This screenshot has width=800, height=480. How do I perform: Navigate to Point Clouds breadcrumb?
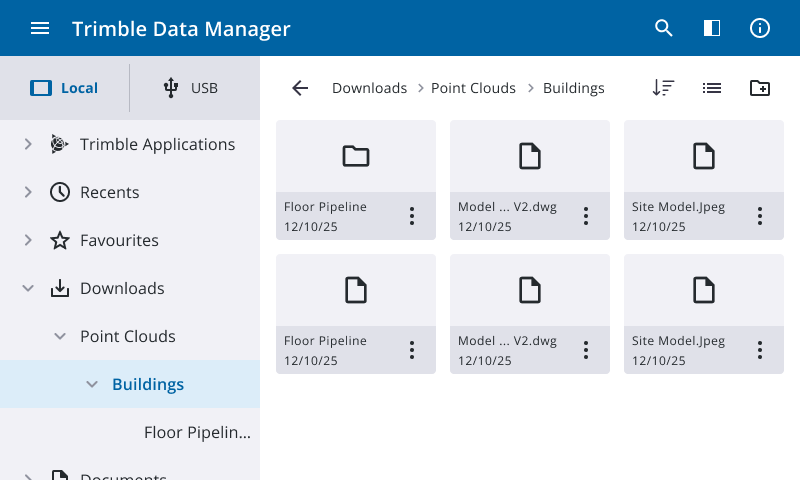473,88
